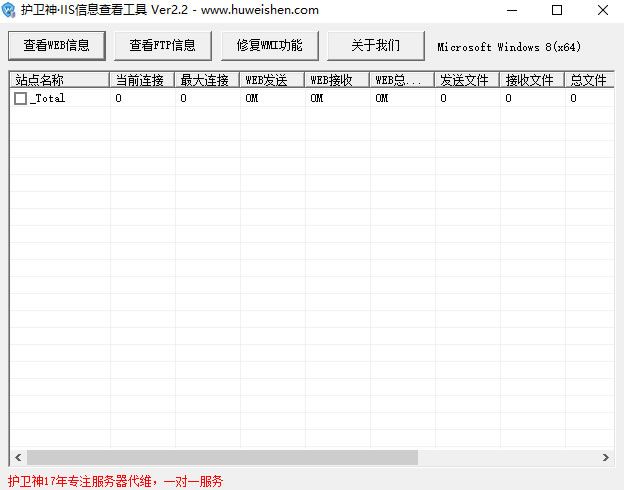
Task: Click the 接收文件 column header
Action: click(x=532, y=80)
